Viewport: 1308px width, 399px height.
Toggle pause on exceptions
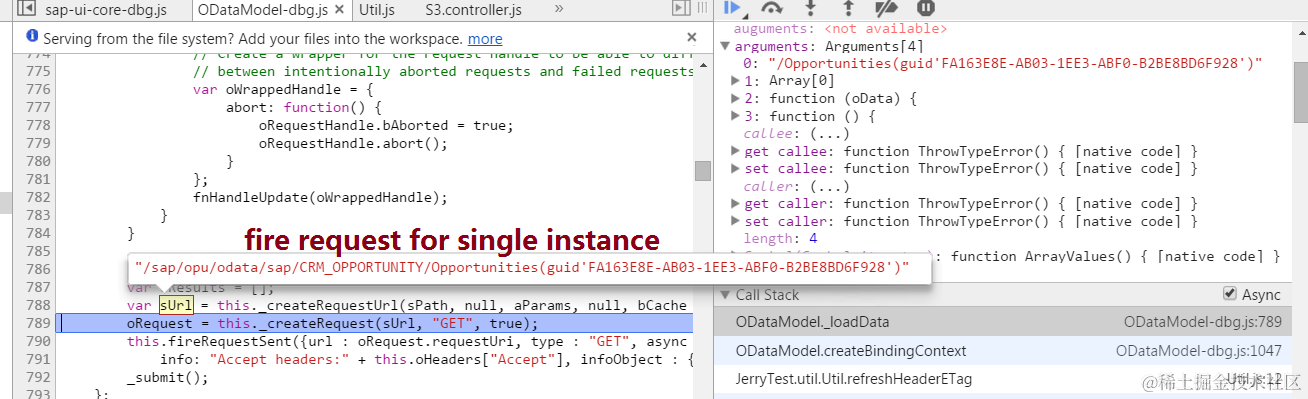click(925, 8)
